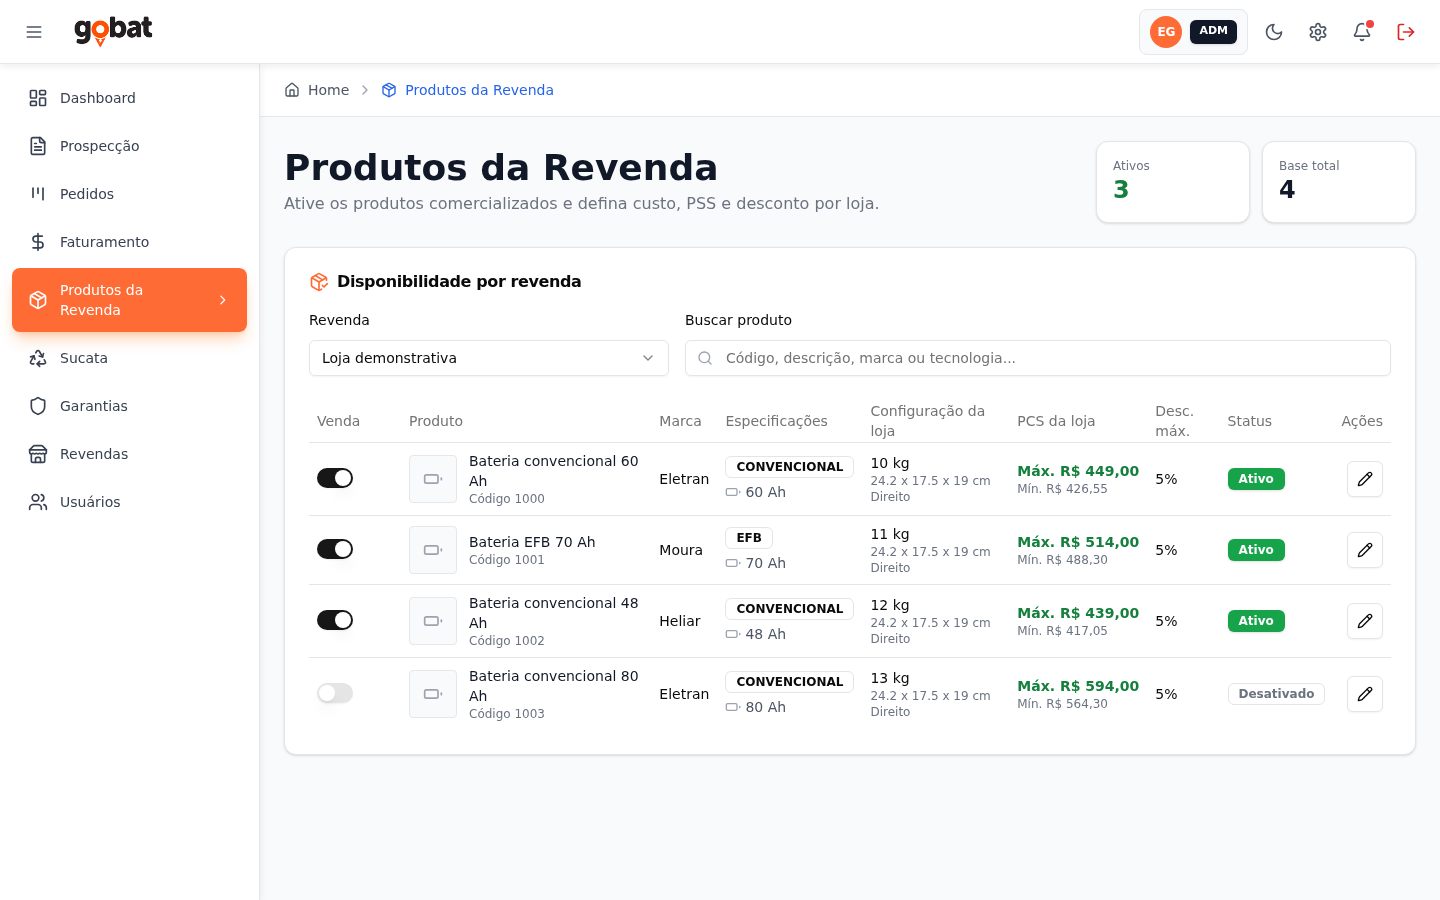The height and width of the screenshot is (900, 1440).
Task: Open settings gear icon
Action: coord(1318,32)
